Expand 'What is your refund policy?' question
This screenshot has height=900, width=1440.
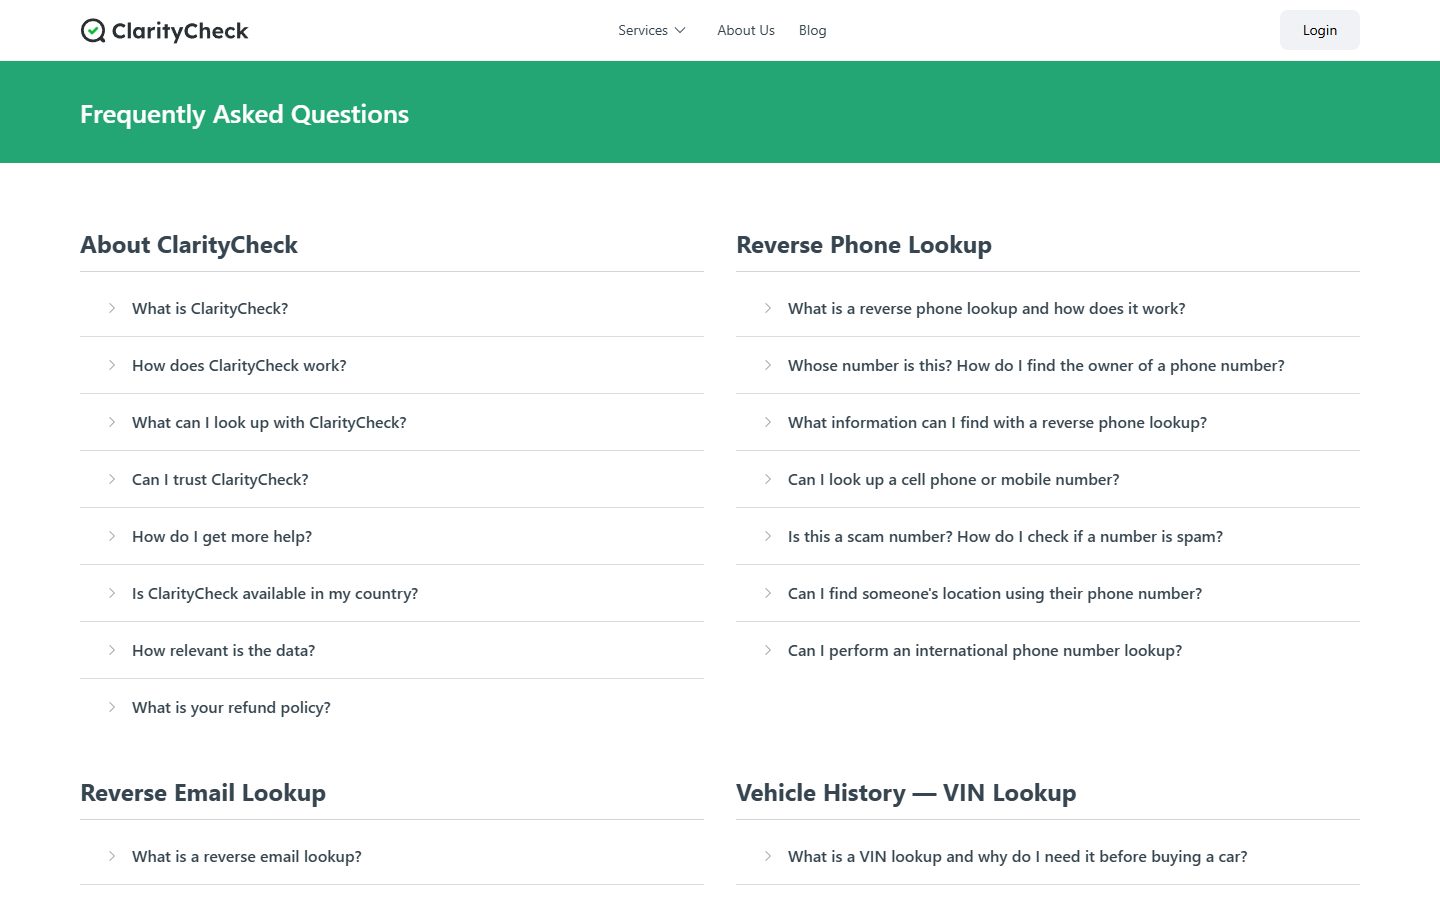pyautogui.click(x=392, y=707)
